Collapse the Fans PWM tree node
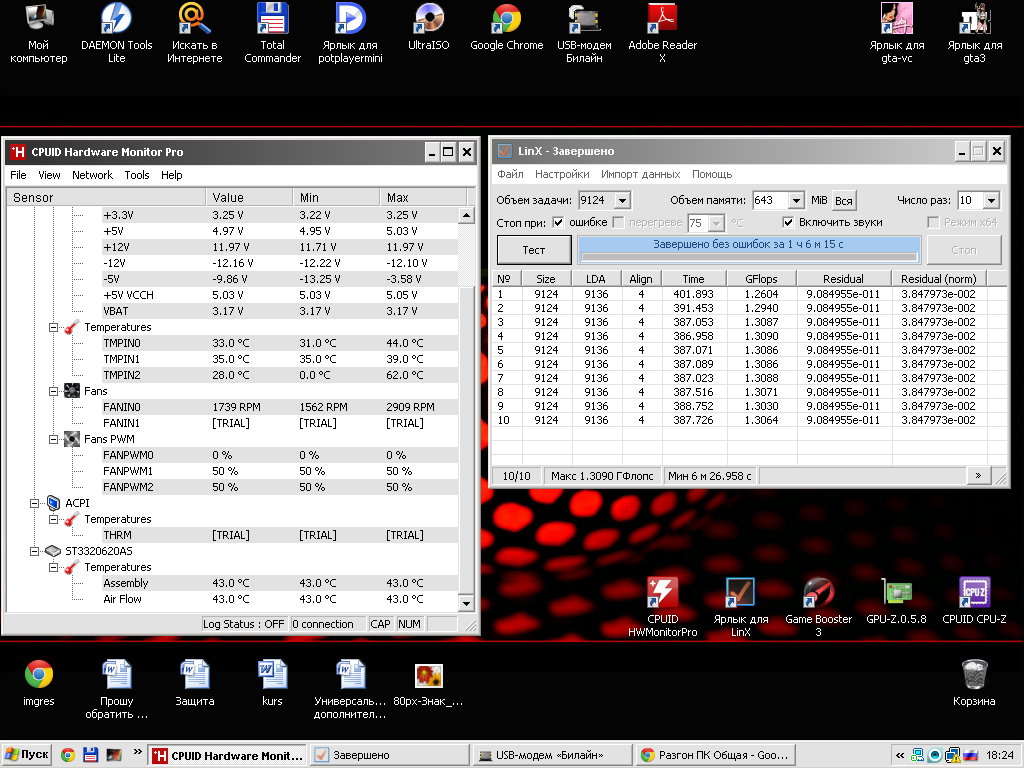Viewport: 1024px width, 768px height. 54,439
